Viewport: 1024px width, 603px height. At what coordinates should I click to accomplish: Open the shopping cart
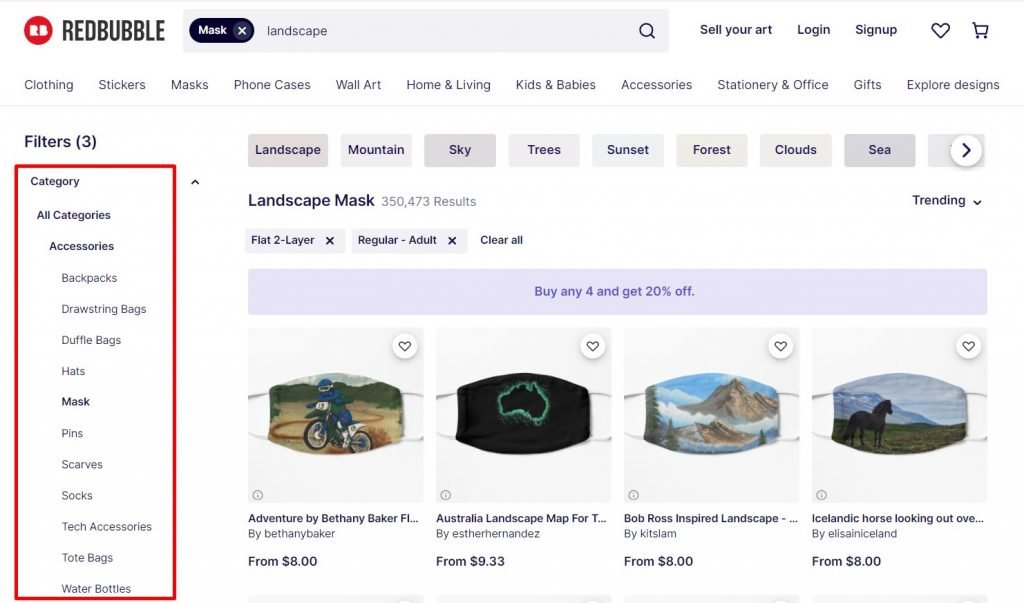(980, 31)
